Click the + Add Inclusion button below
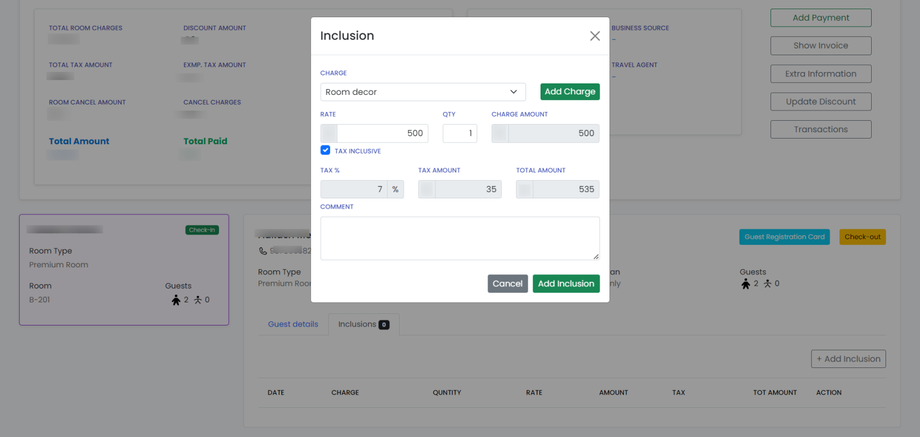 [848, 359]
